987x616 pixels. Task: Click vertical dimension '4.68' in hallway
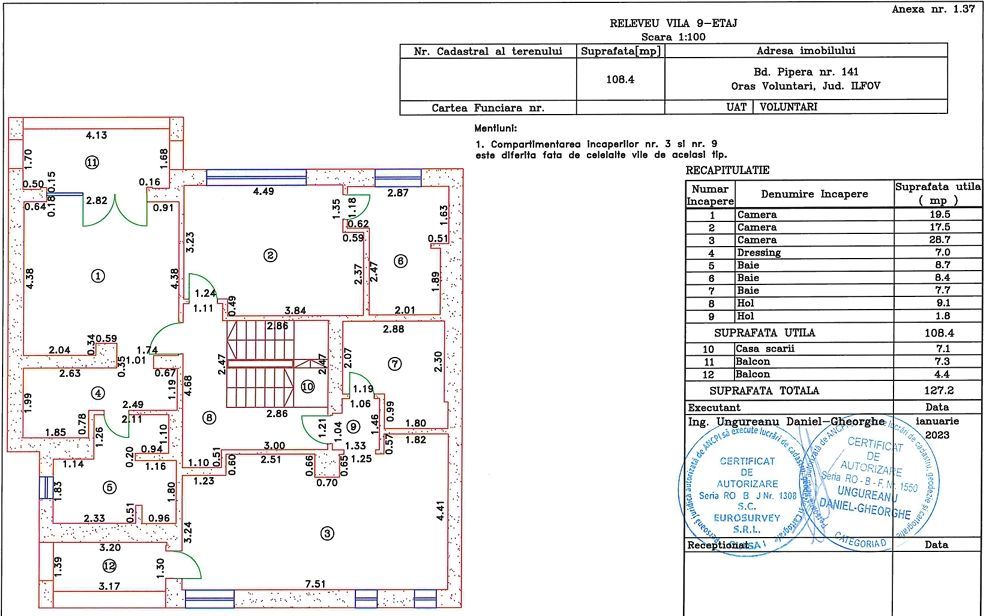tap(188, 385)
